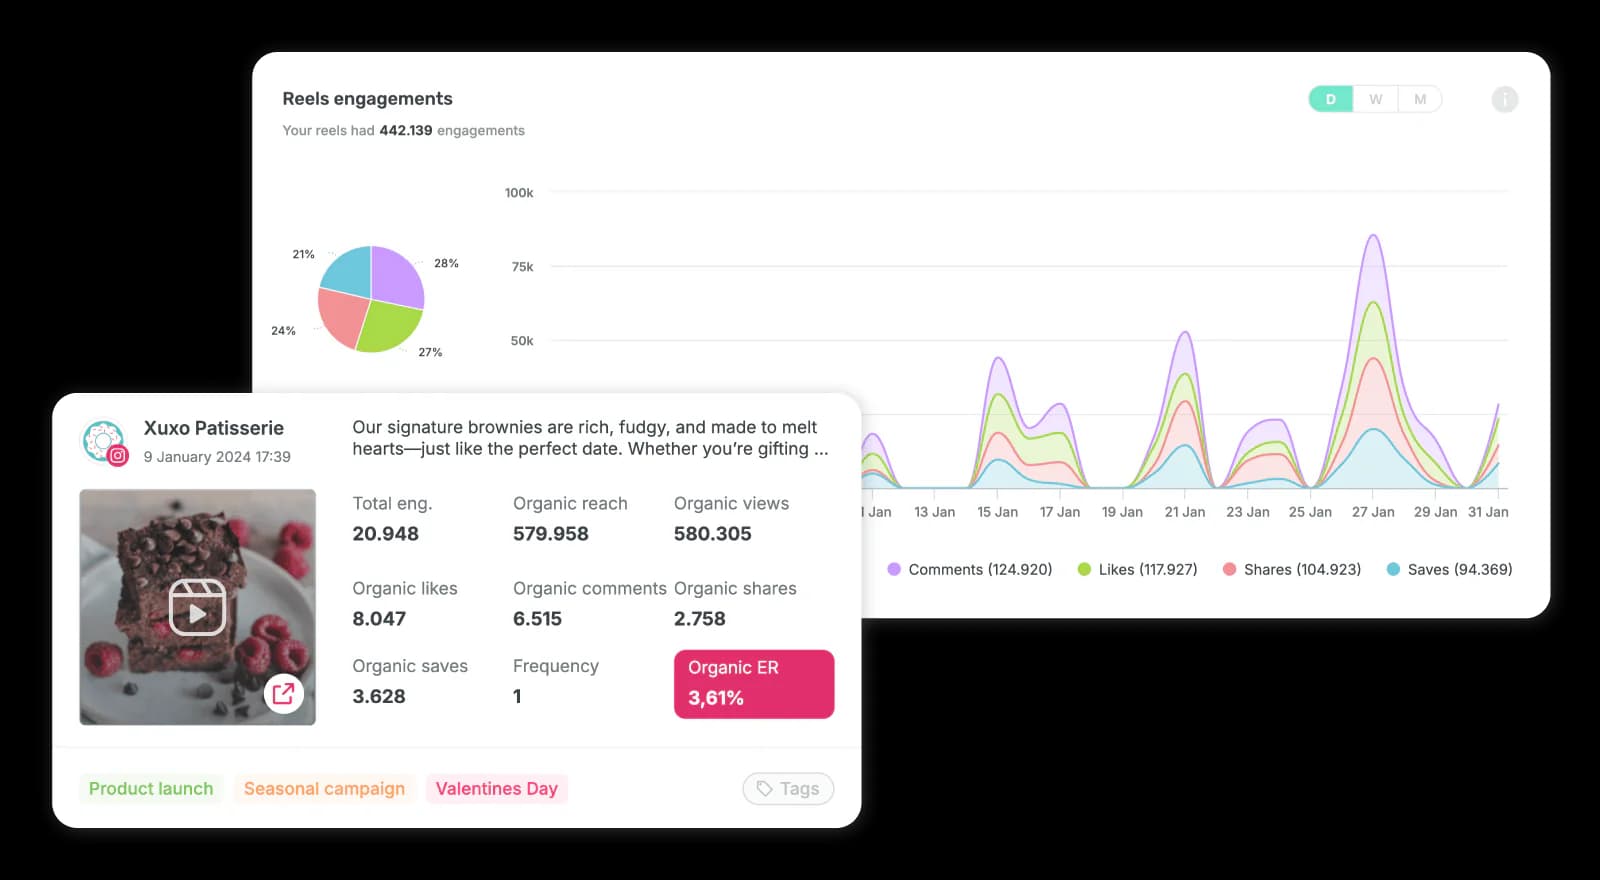Image resolution: width=1600 pixels, height=880 pixels.
Task: Click the Organic likes value 8.047
Action: coord(379,619)
